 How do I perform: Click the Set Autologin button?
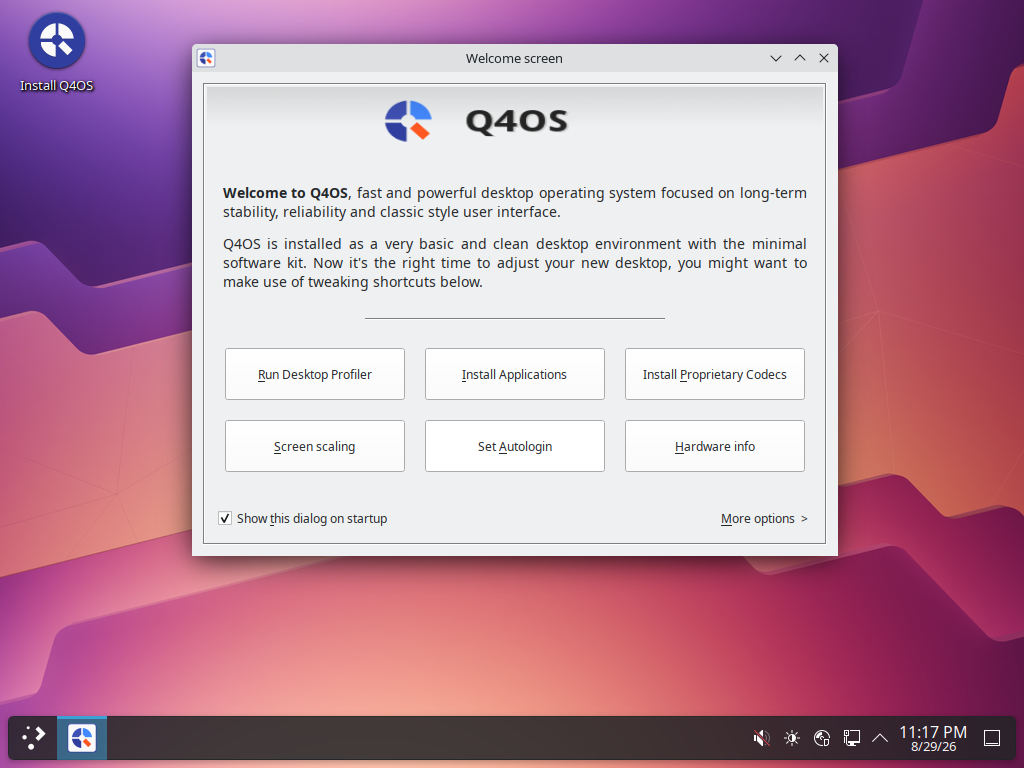tap(515, 446)
